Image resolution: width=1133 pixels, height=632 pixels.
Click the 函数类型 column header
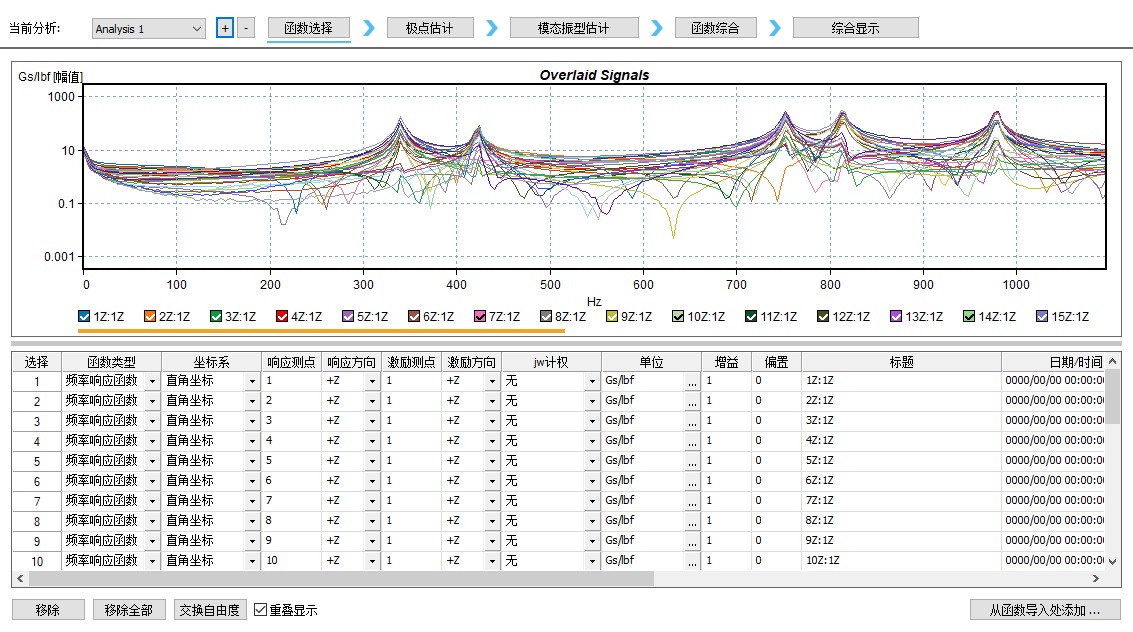(111, 362)
